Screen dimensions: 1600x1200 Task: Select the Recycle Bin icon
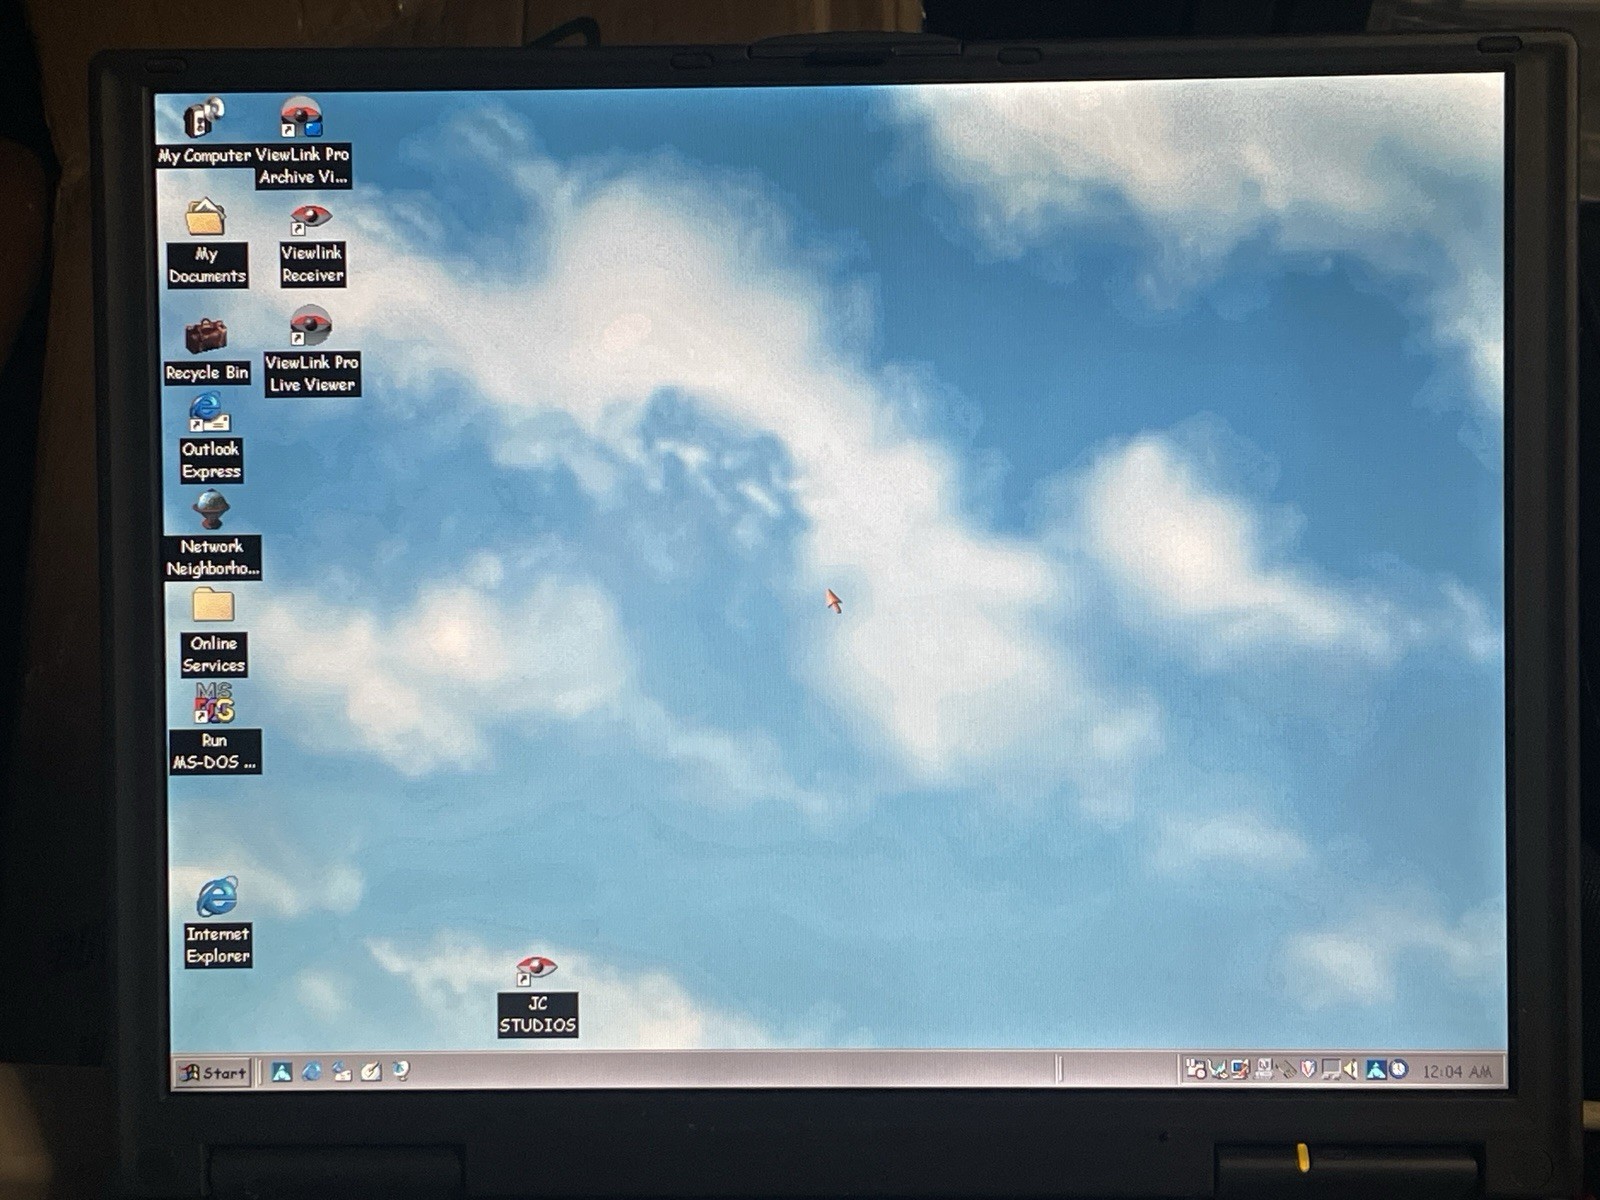[206, 335]
